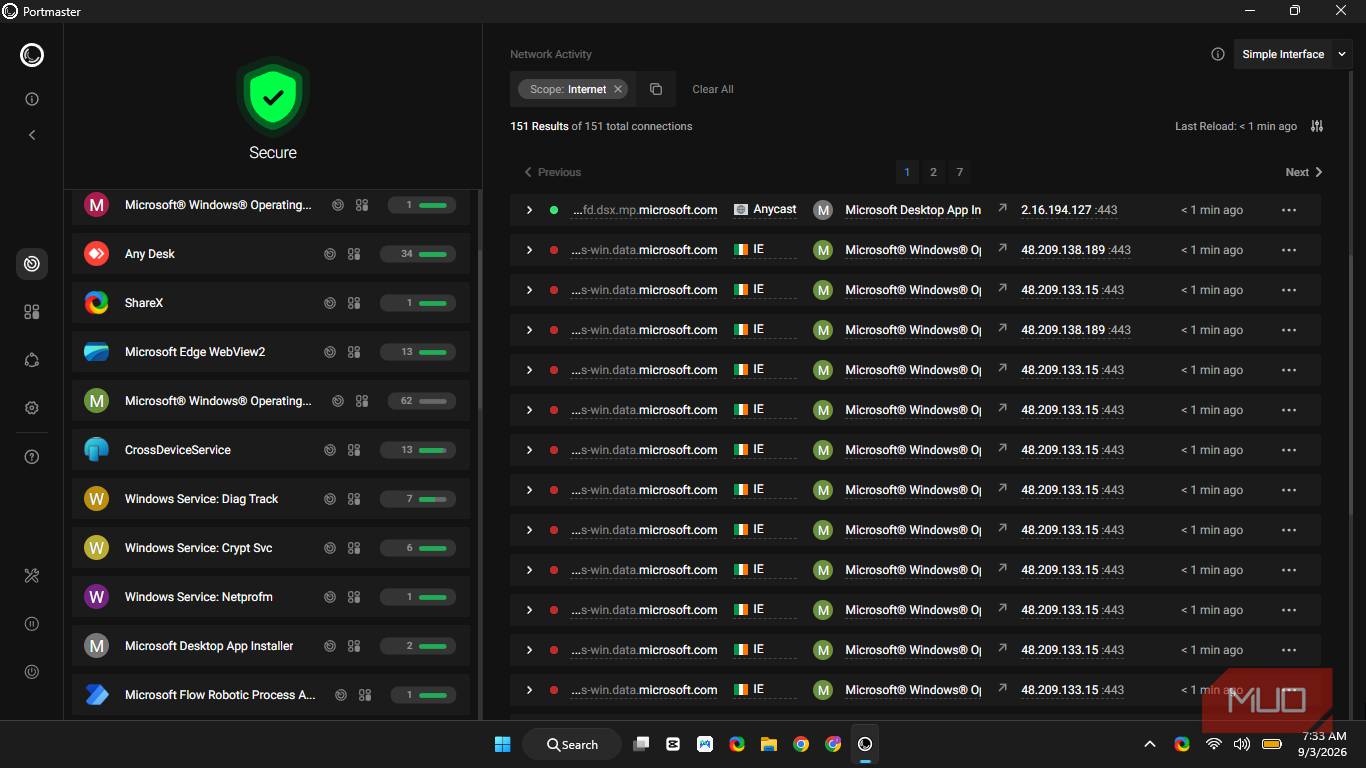1366x768 pixels.
Task: Select Windows Service: Diag Track row
Action: [271, 499]
